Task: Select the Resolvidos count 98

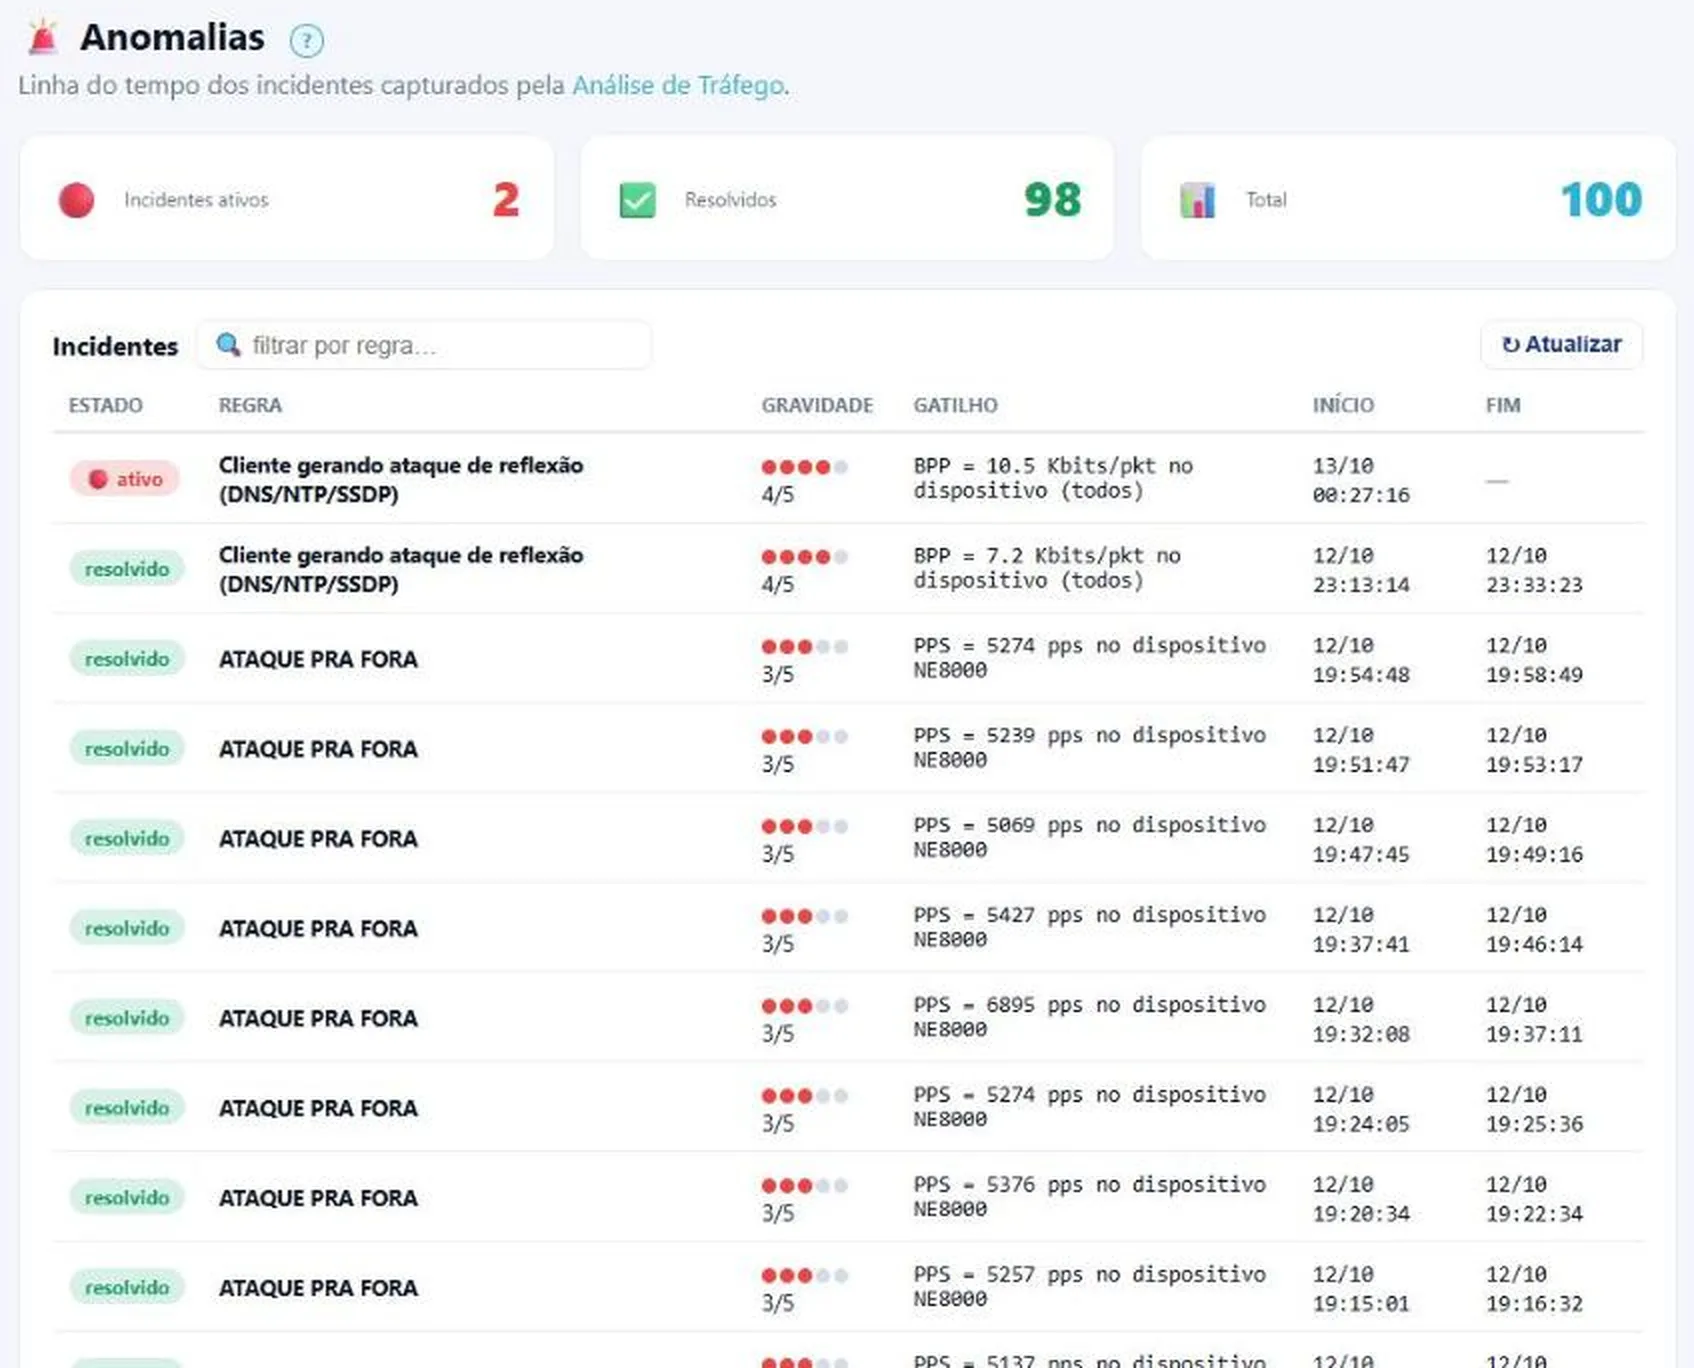Action: (x=1052, y=200)
